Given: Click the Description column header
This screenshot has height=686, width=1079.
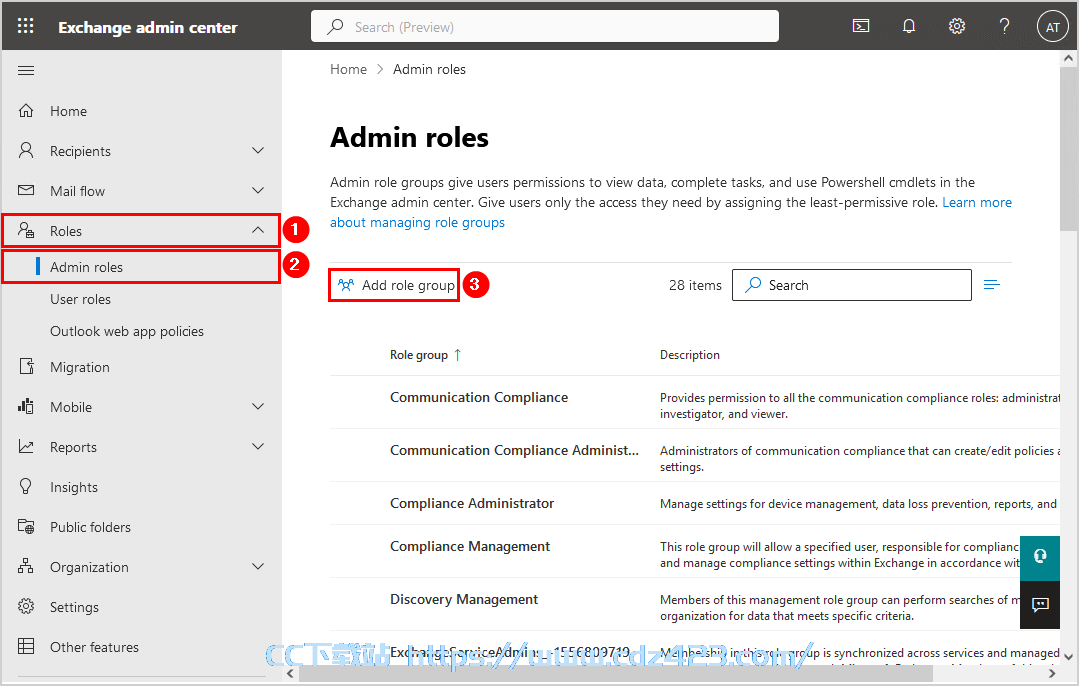Looking at the screenshot, I should coord(690,355).
